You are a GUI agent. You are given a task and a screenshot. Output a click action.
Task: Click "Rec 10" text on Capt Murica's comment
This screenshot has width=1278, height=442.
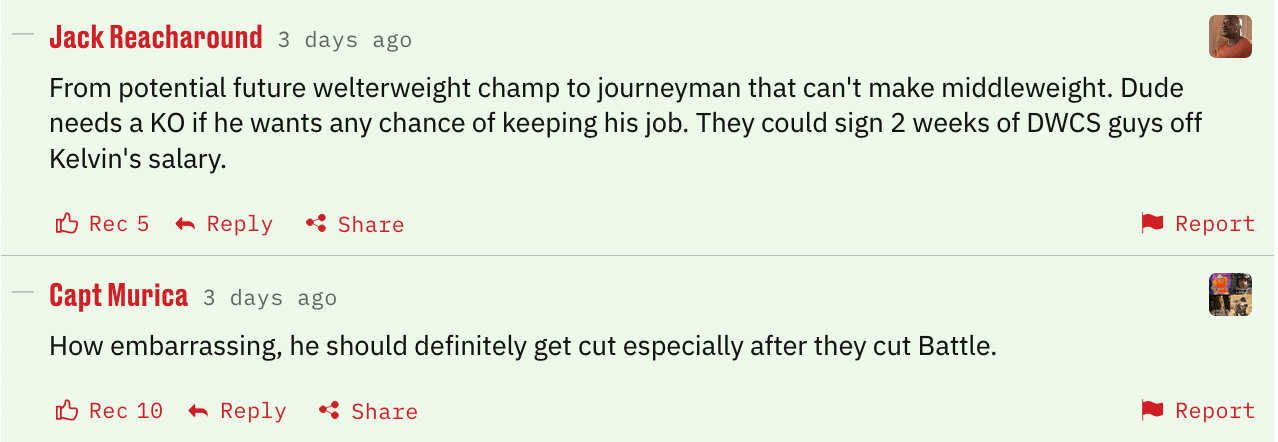pos(126,411)
